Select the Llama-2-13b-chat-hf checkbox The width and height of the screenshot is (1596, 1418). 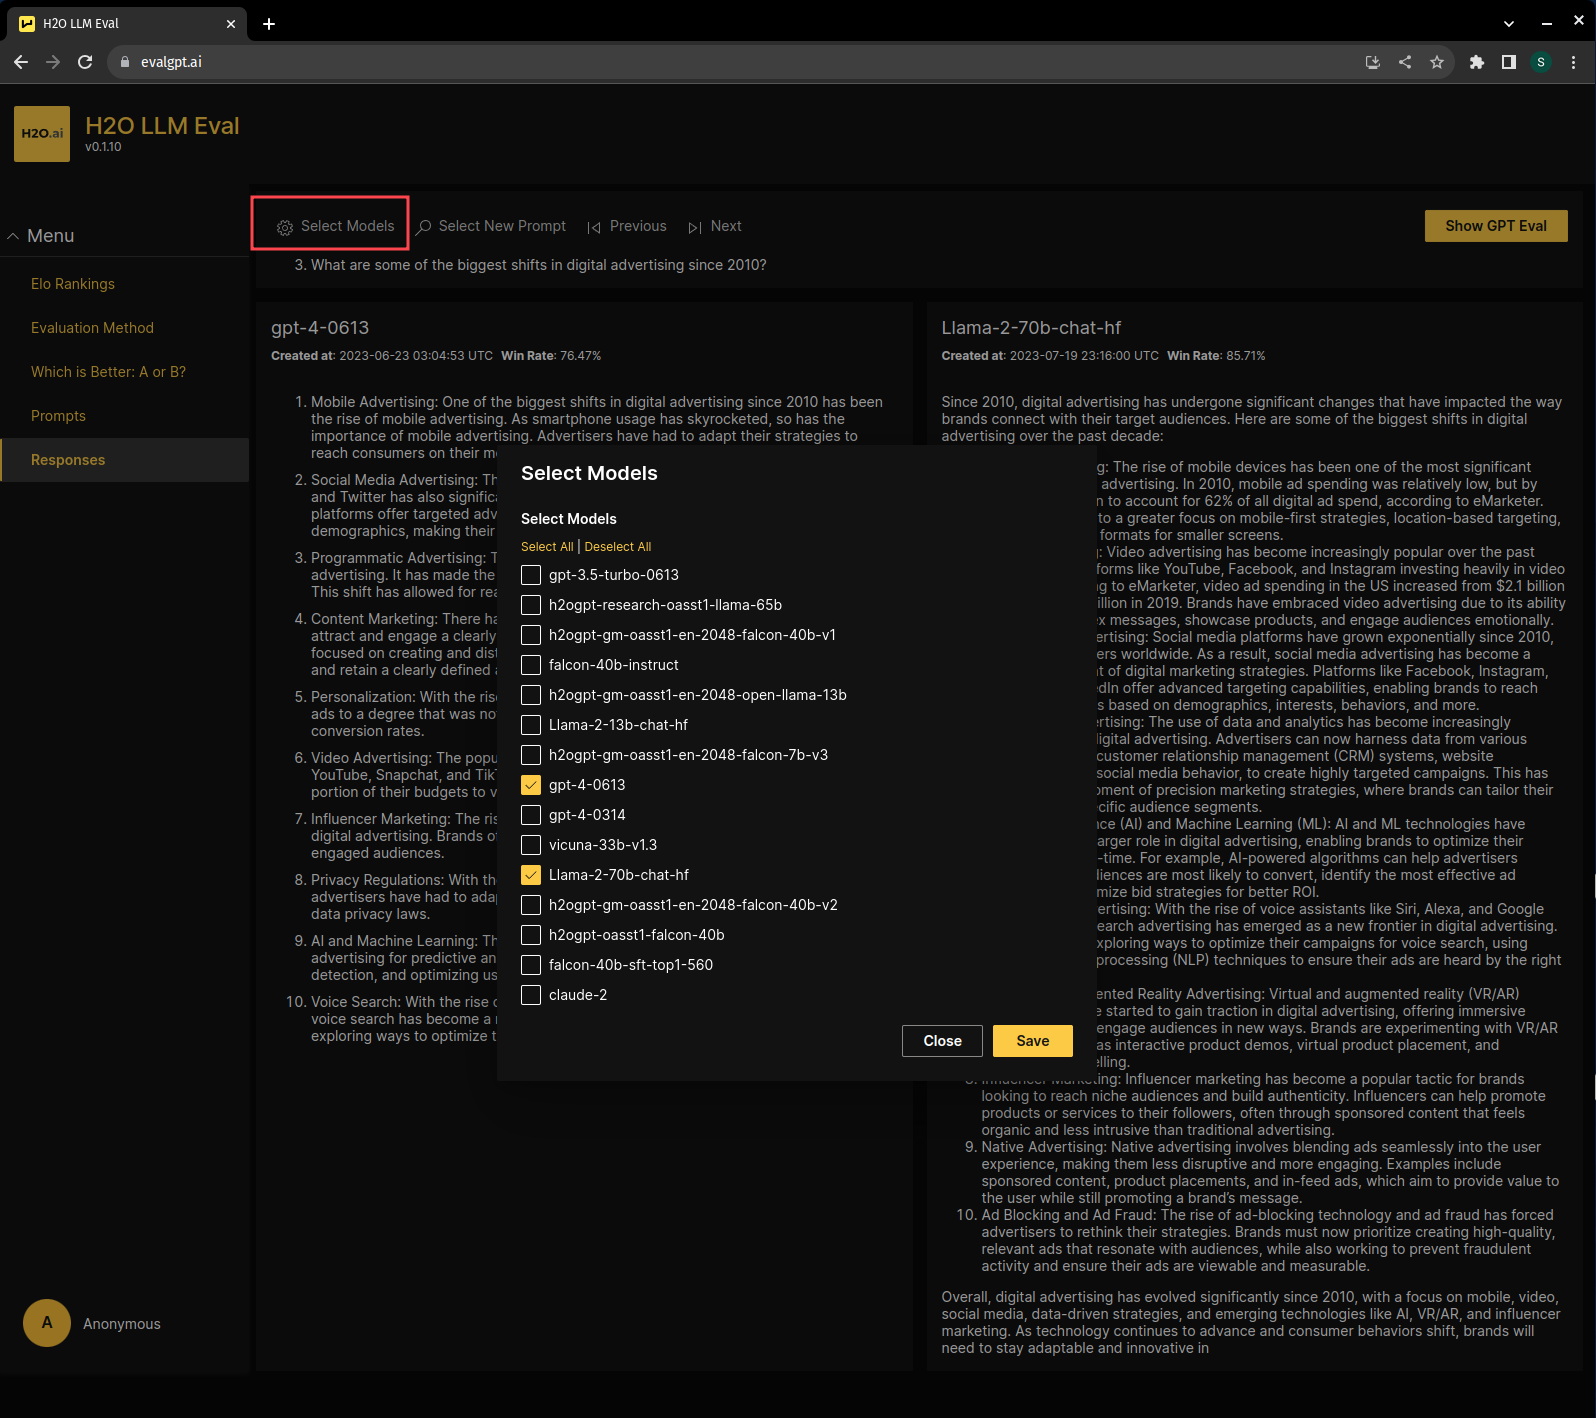coord(531,725)
